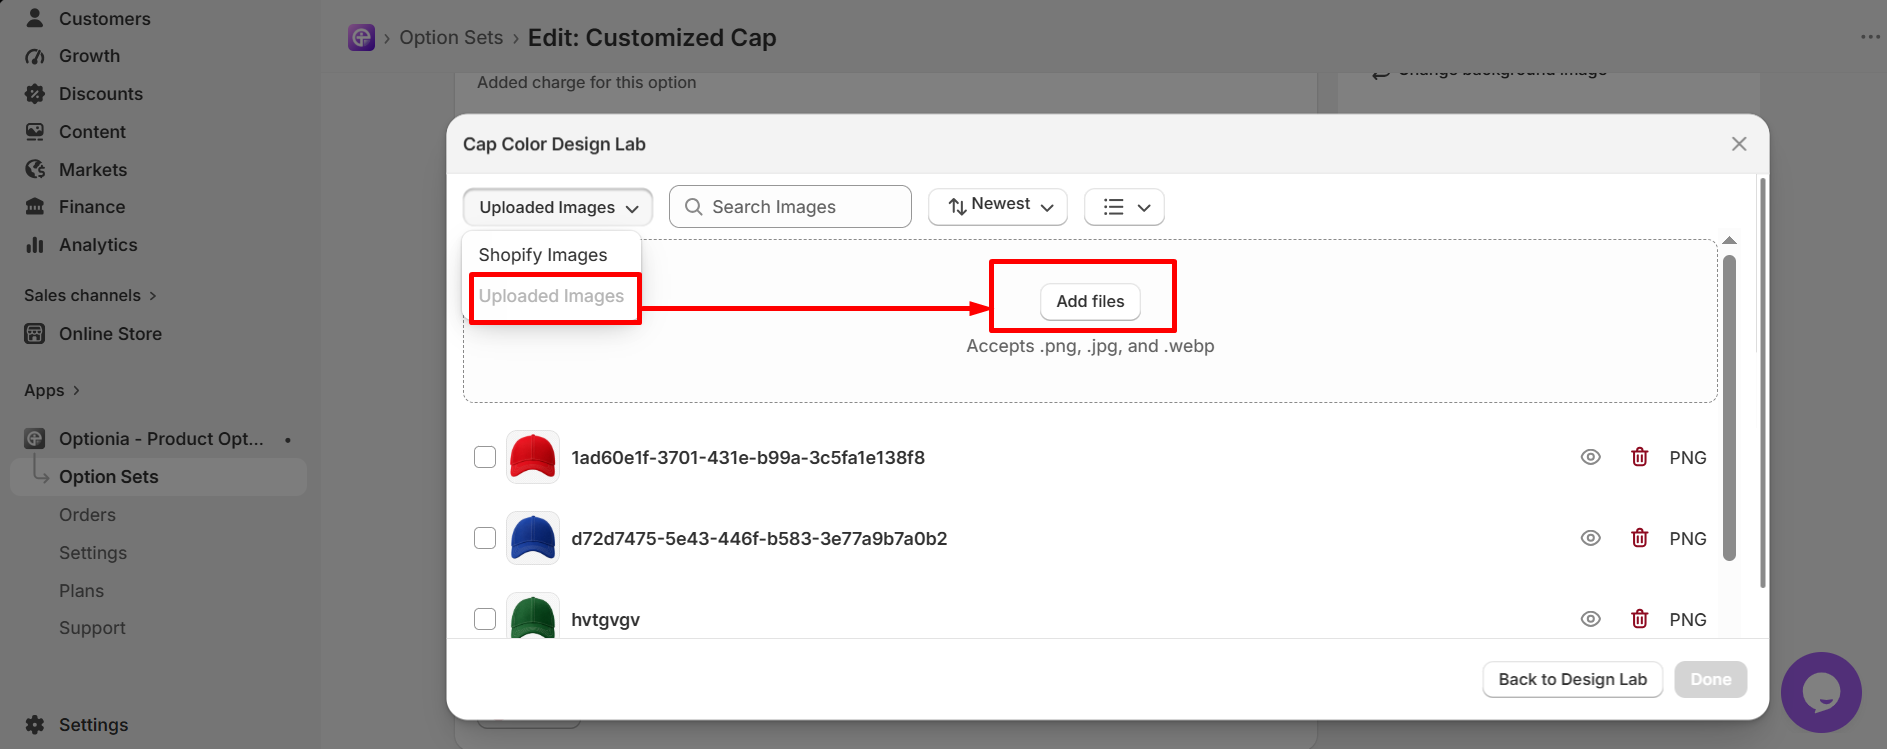
Task: Delete the d72d7475 image with trash icon
Action: tap(1640, 538)
